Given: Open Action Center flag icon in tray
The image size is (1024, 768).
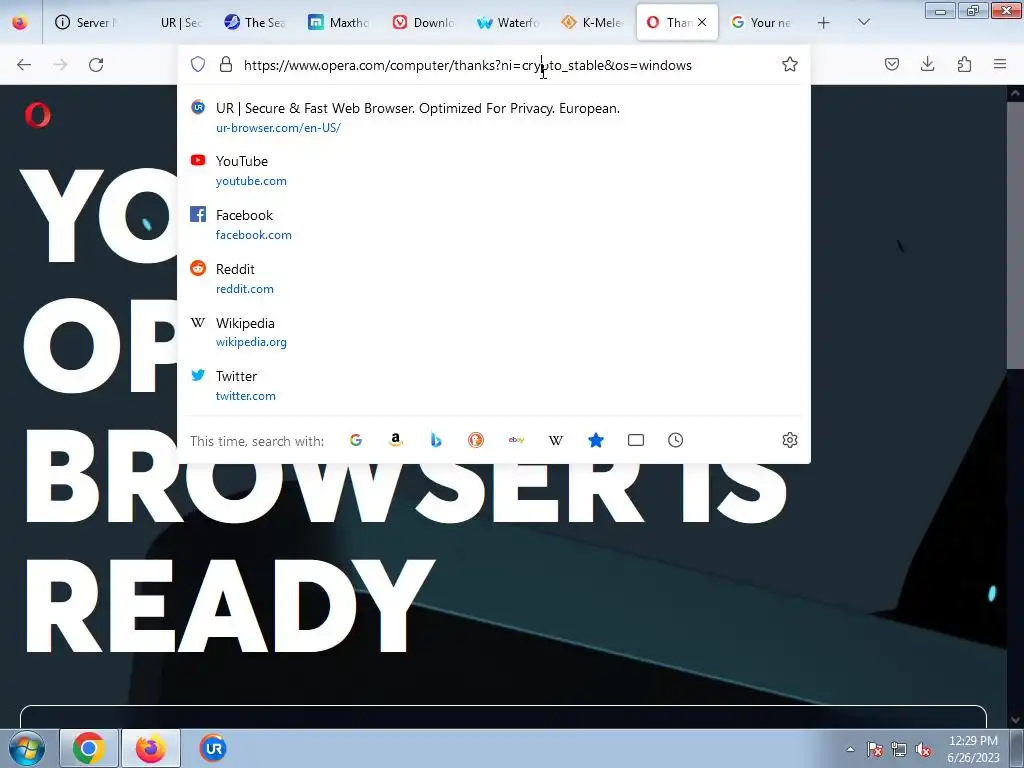Looking at the screenshot, I should pos(875,749).
